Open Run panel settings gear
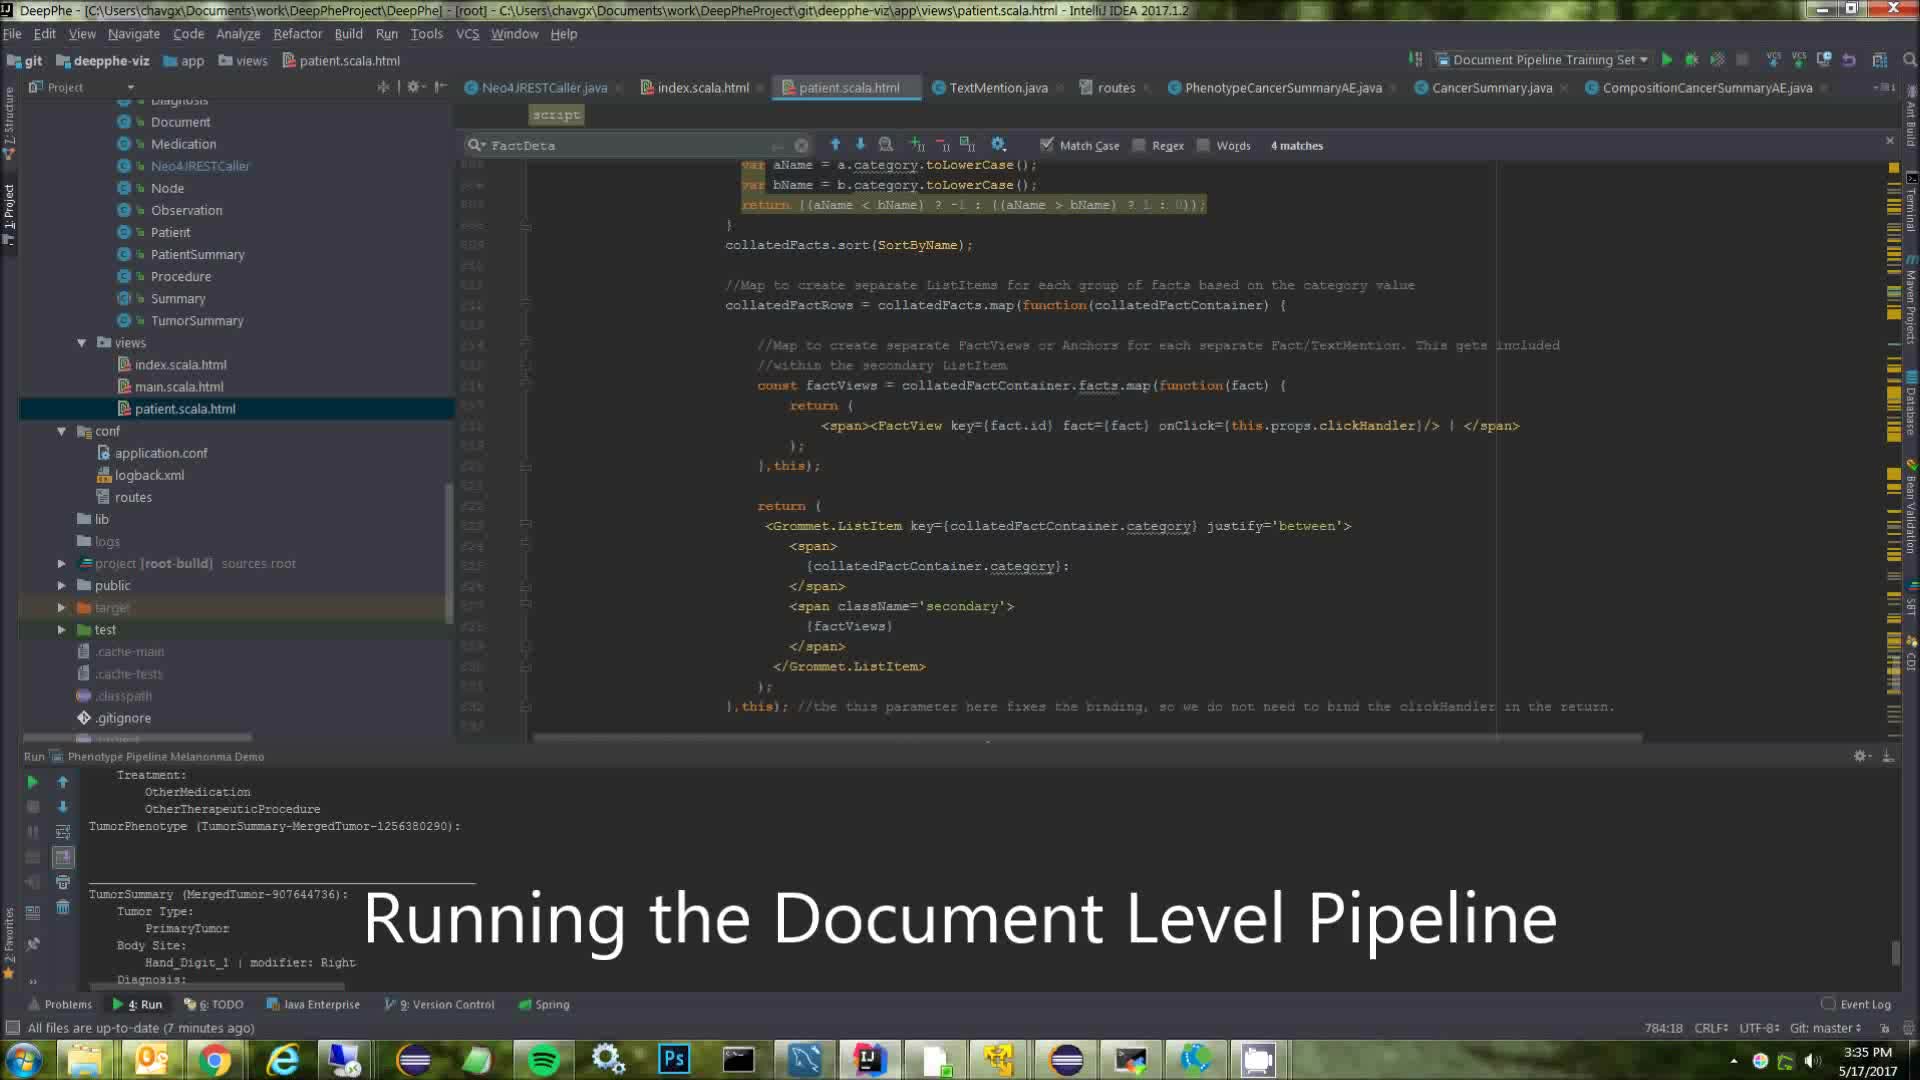 coord(1860,756)
